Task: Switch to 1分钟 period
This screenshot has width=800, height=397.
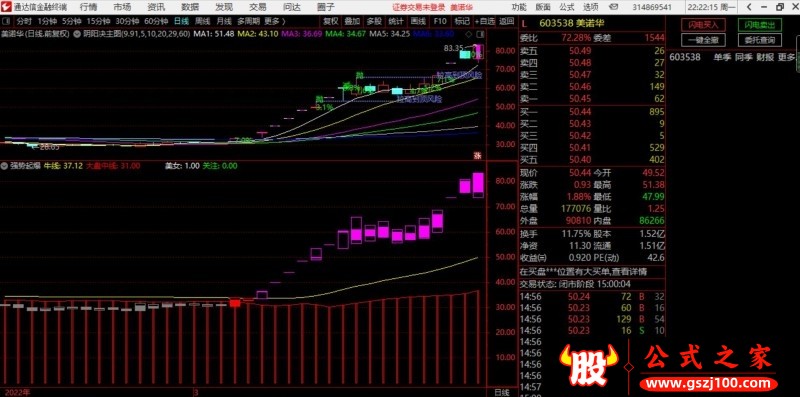Action: [48, 21]
